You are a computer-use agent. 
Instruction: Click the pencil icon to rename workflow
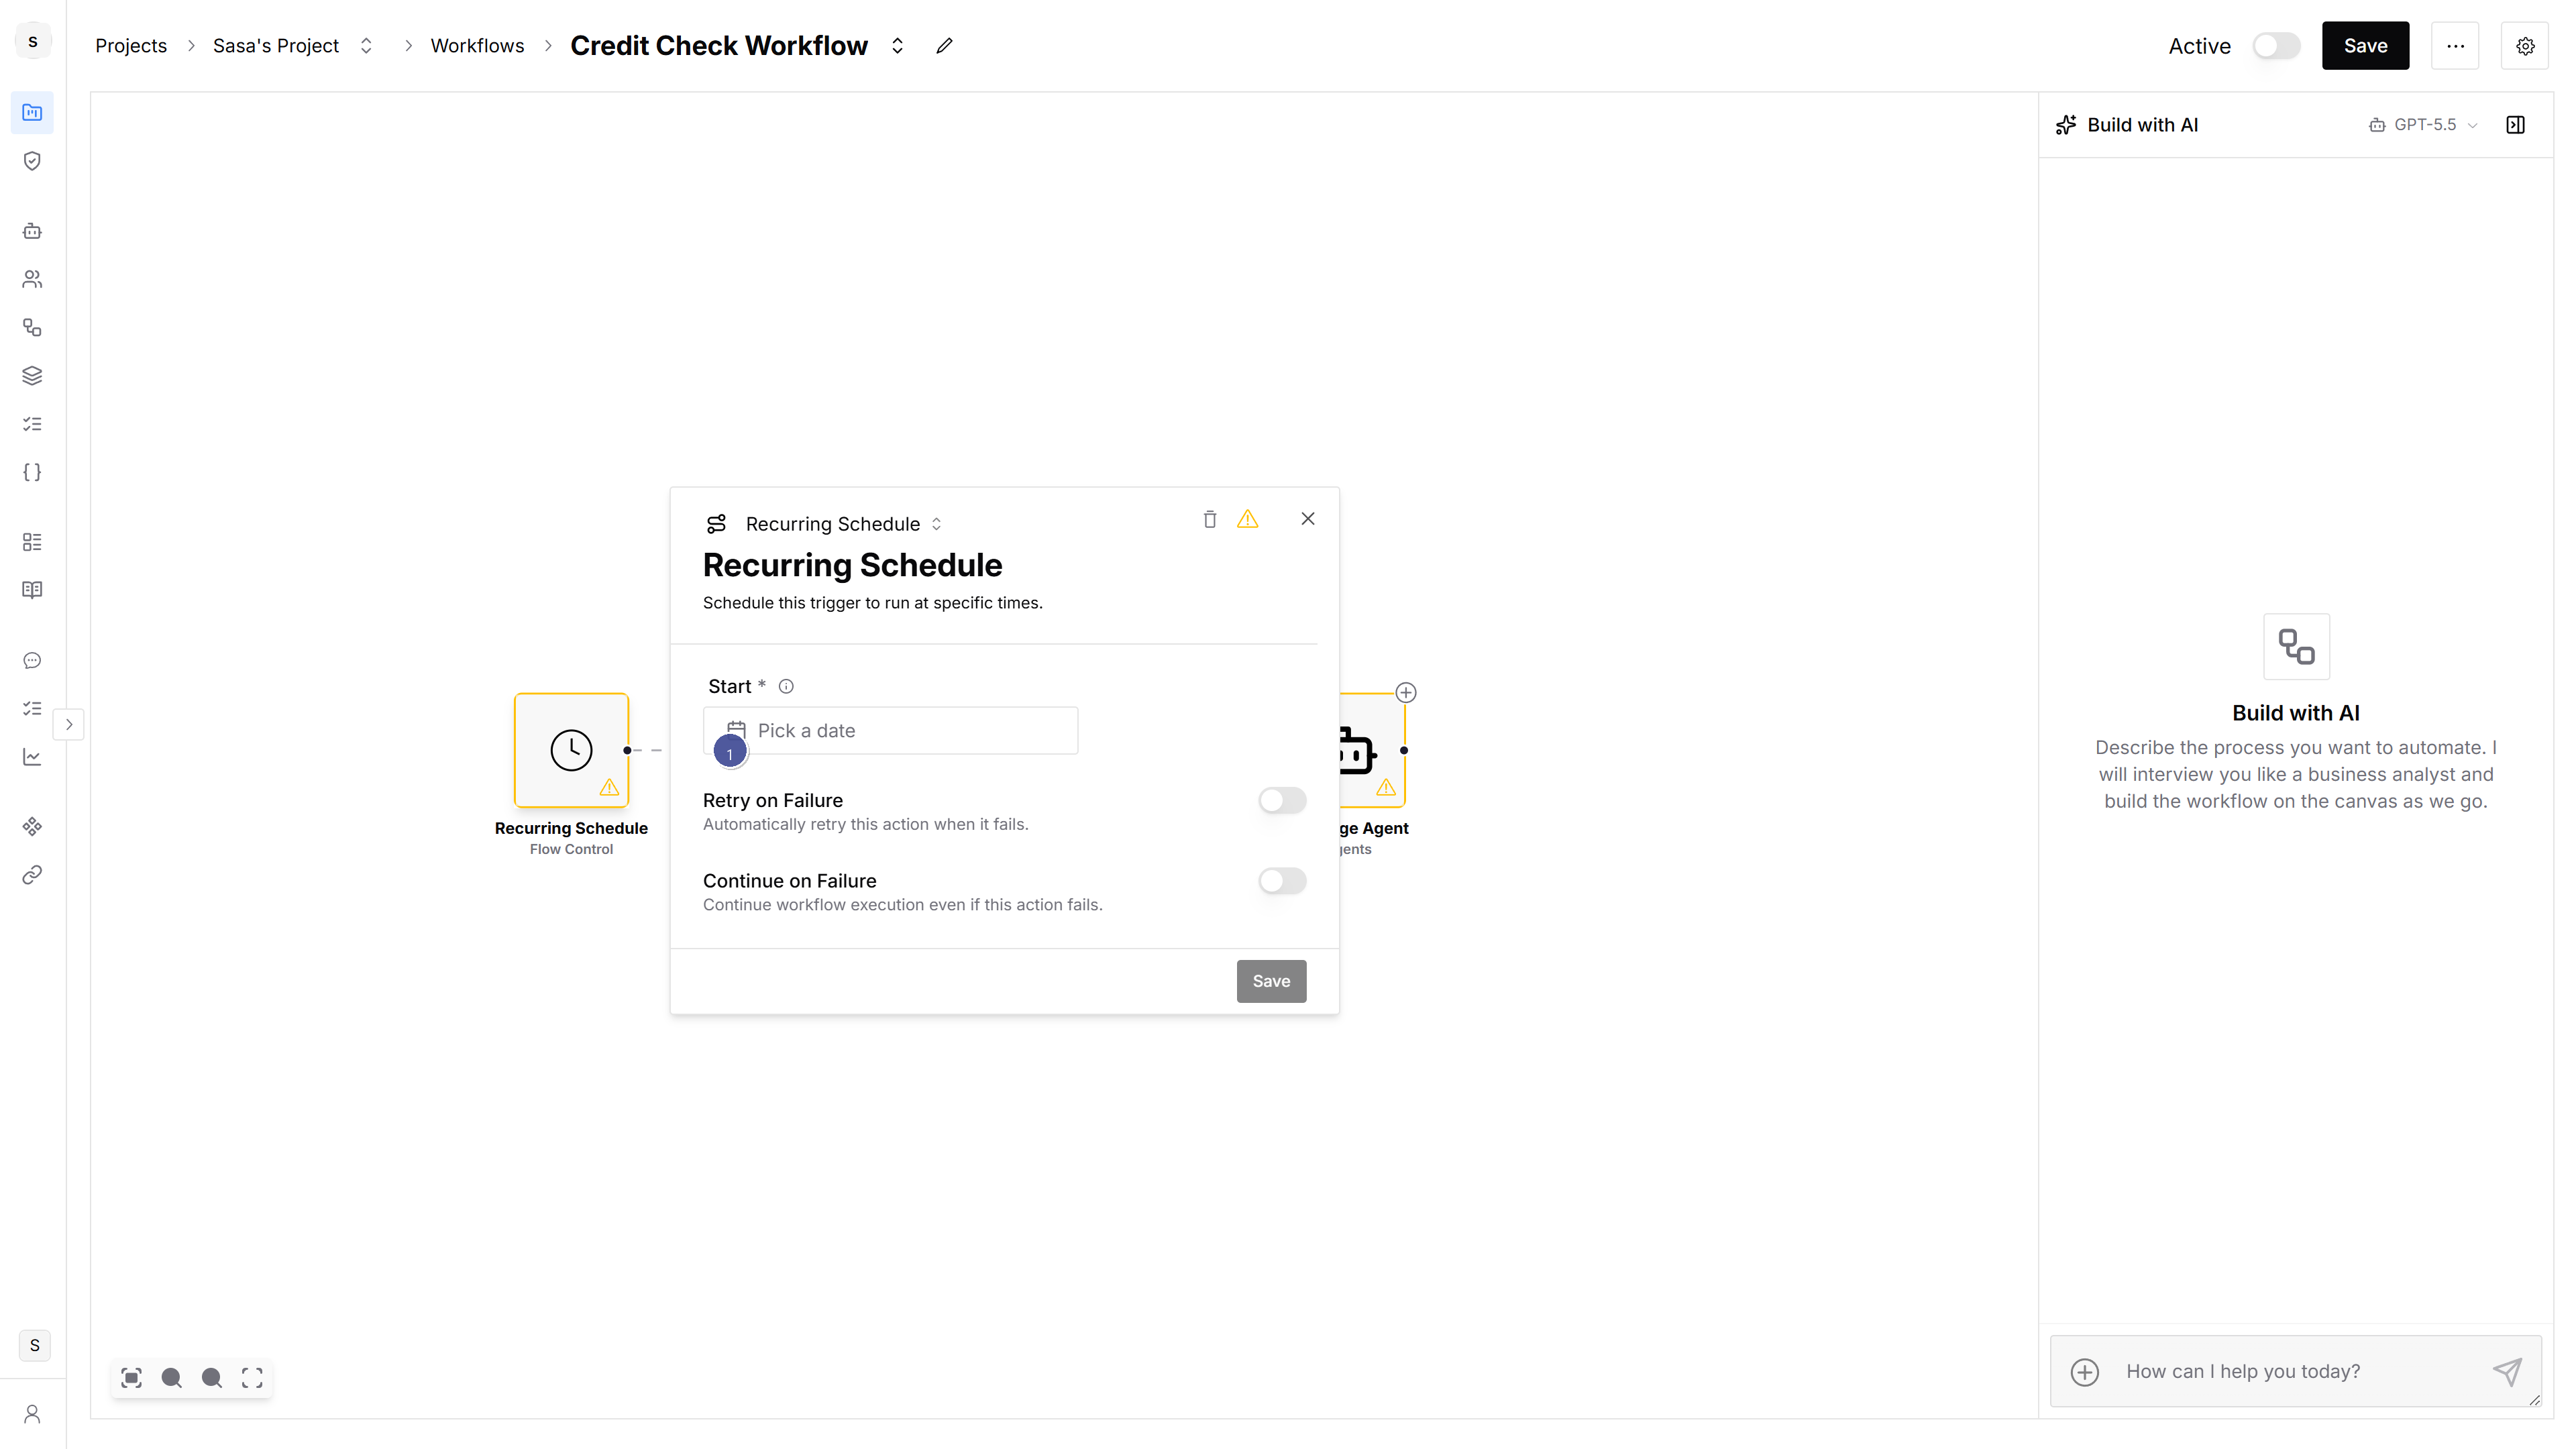coord(944,46)
